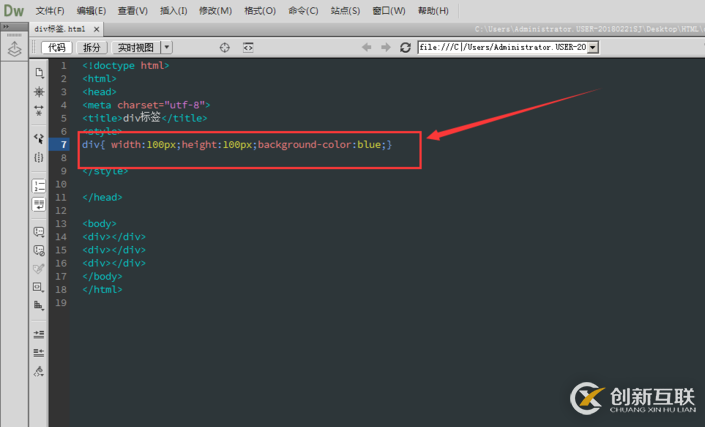The height and width of the screenshot is (427, 705).
Task: Click the Balance Braces icon
Action: pos(39,157)
